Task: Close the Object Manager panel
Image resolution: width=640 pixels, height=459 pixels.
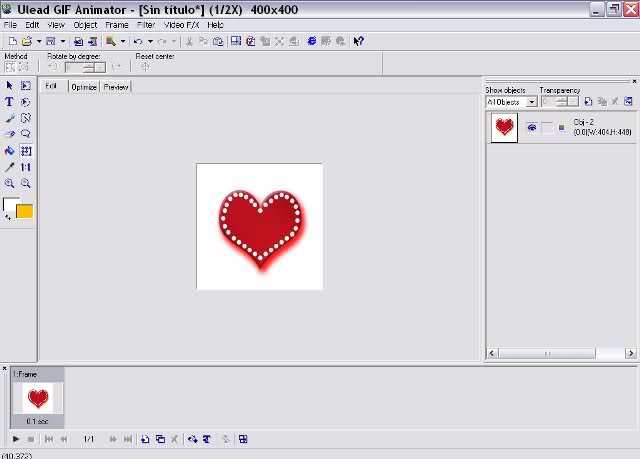Action: coord(634,81)
